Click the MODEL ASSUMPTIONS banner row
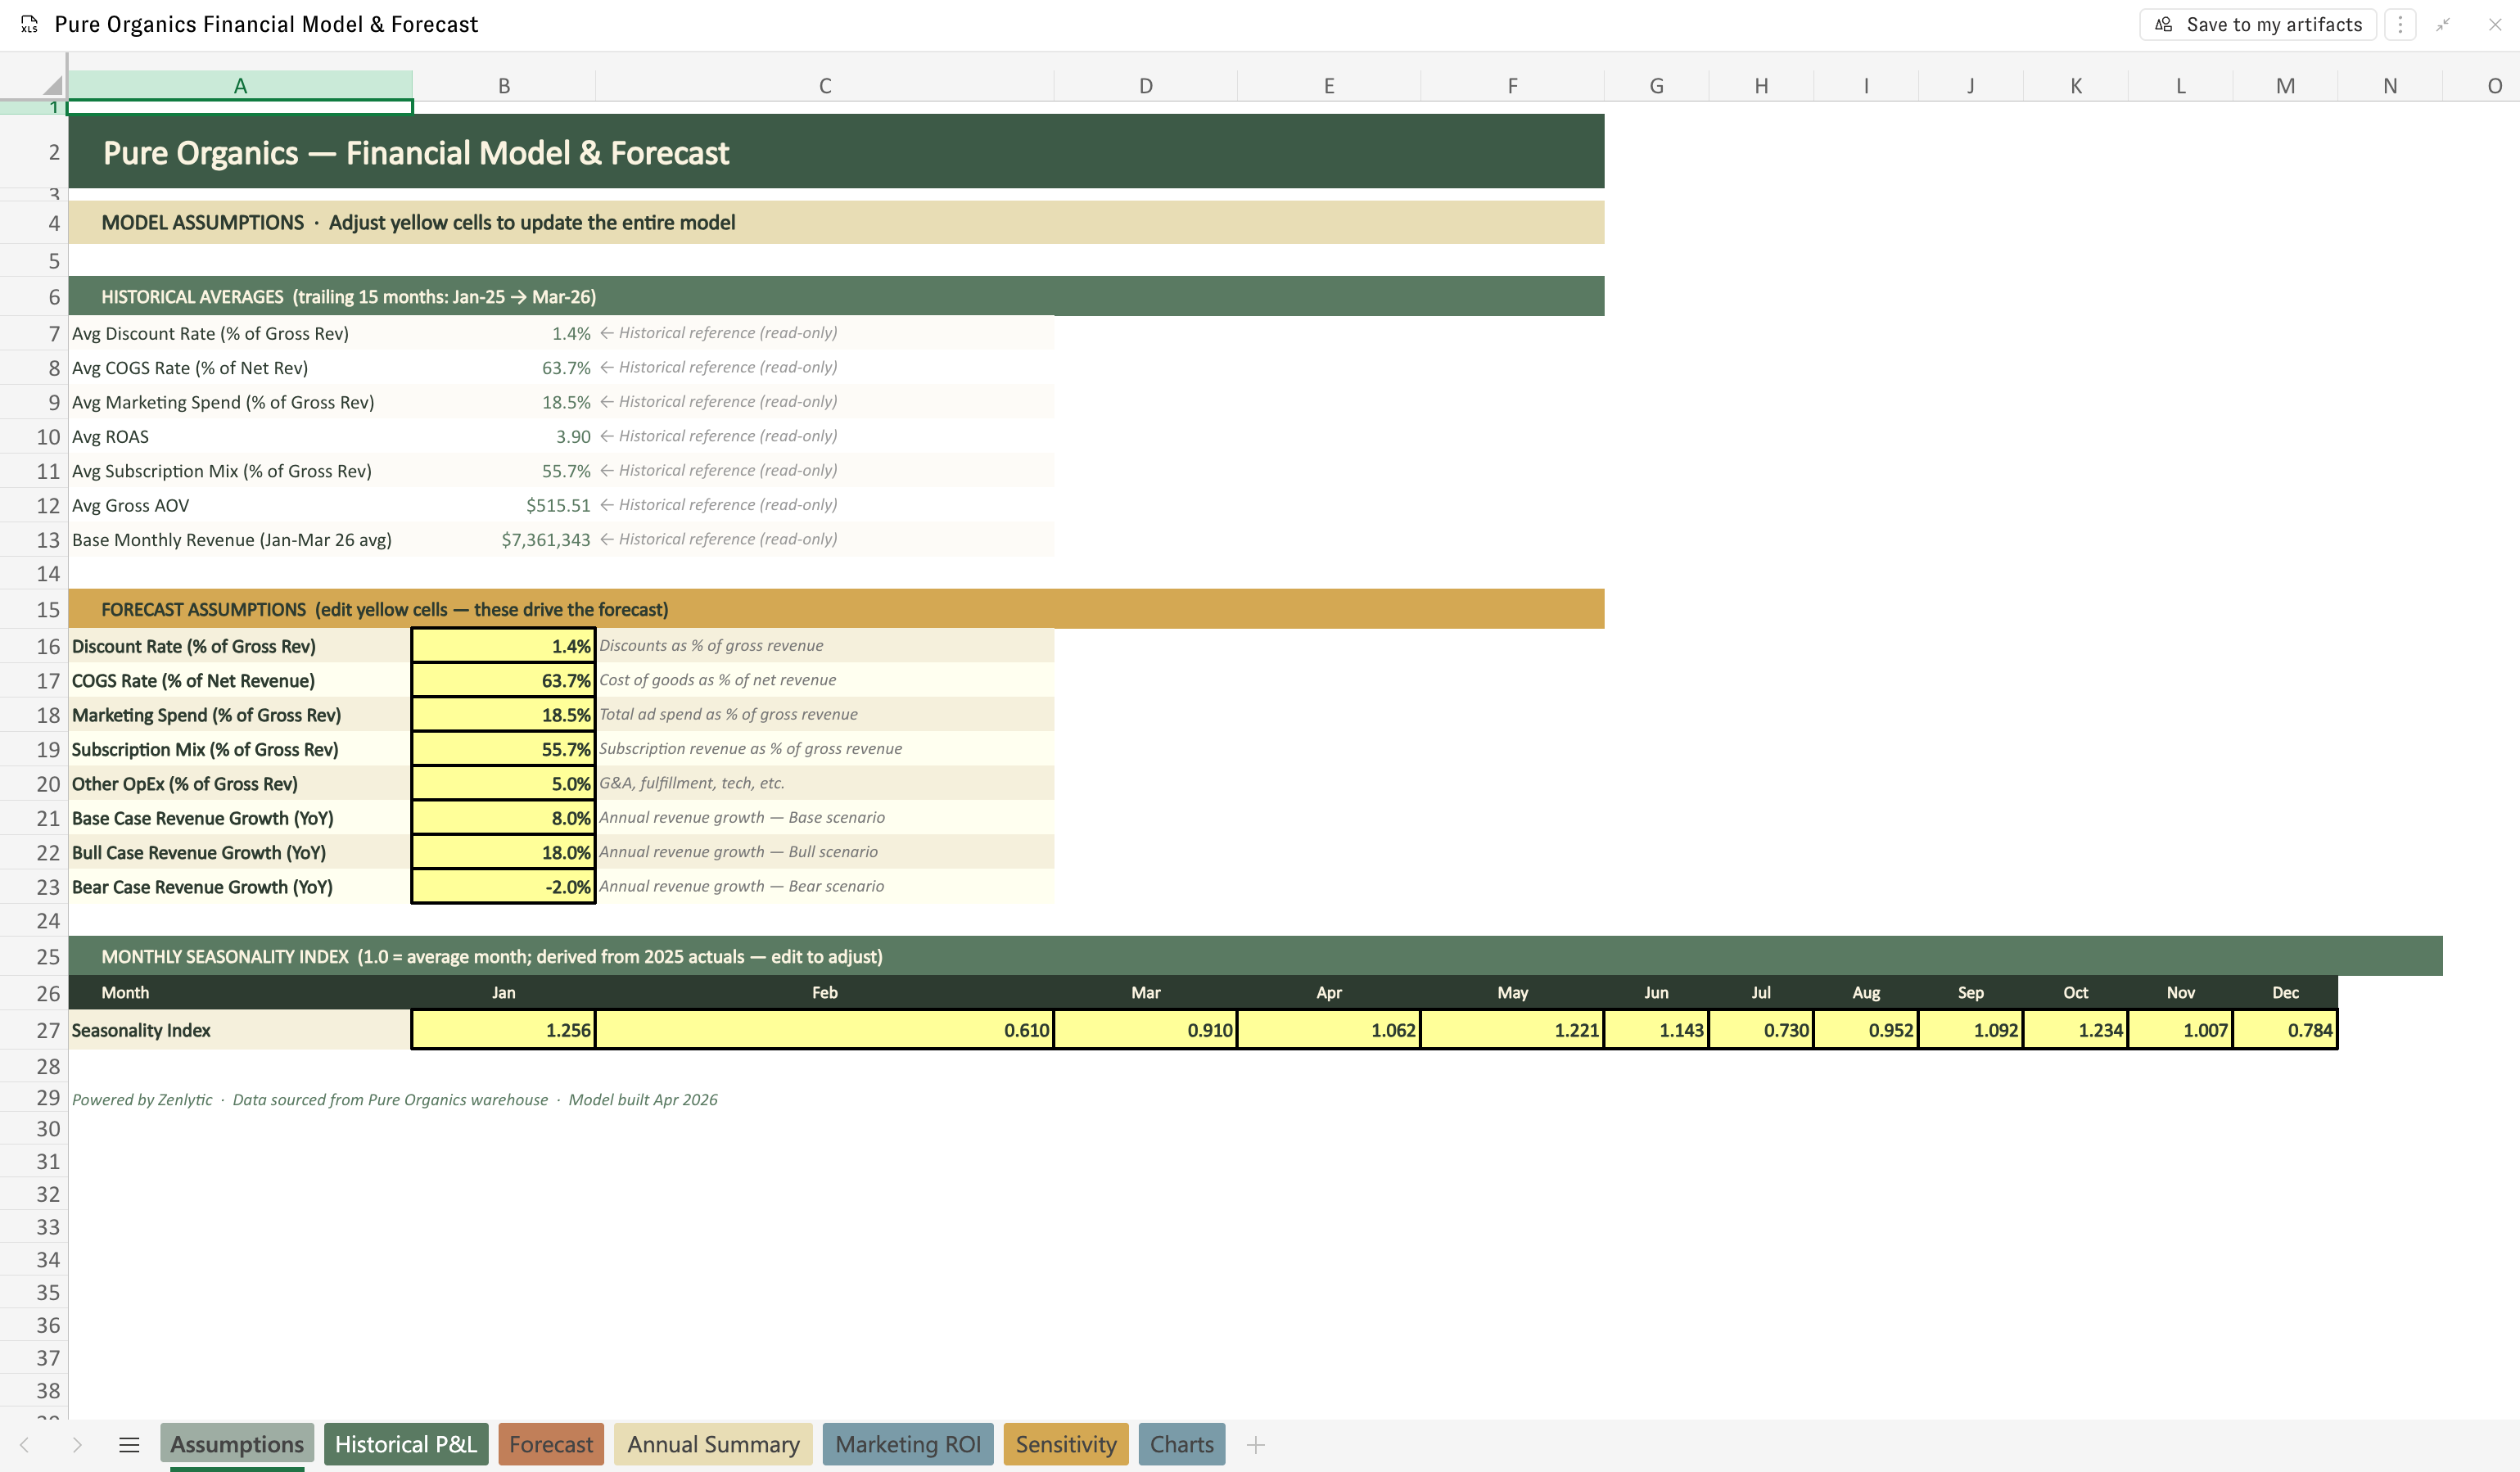 coord(836,222)
